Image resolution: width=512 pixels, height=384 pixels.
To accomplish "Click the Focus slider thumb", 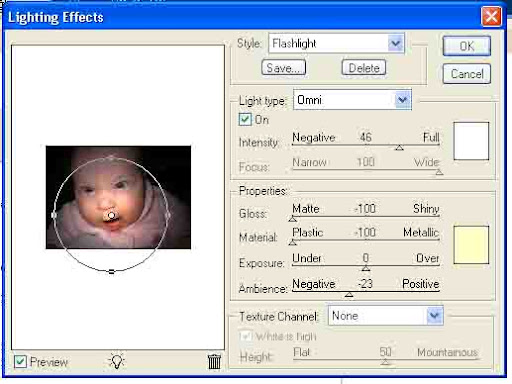I will (439, 172).
